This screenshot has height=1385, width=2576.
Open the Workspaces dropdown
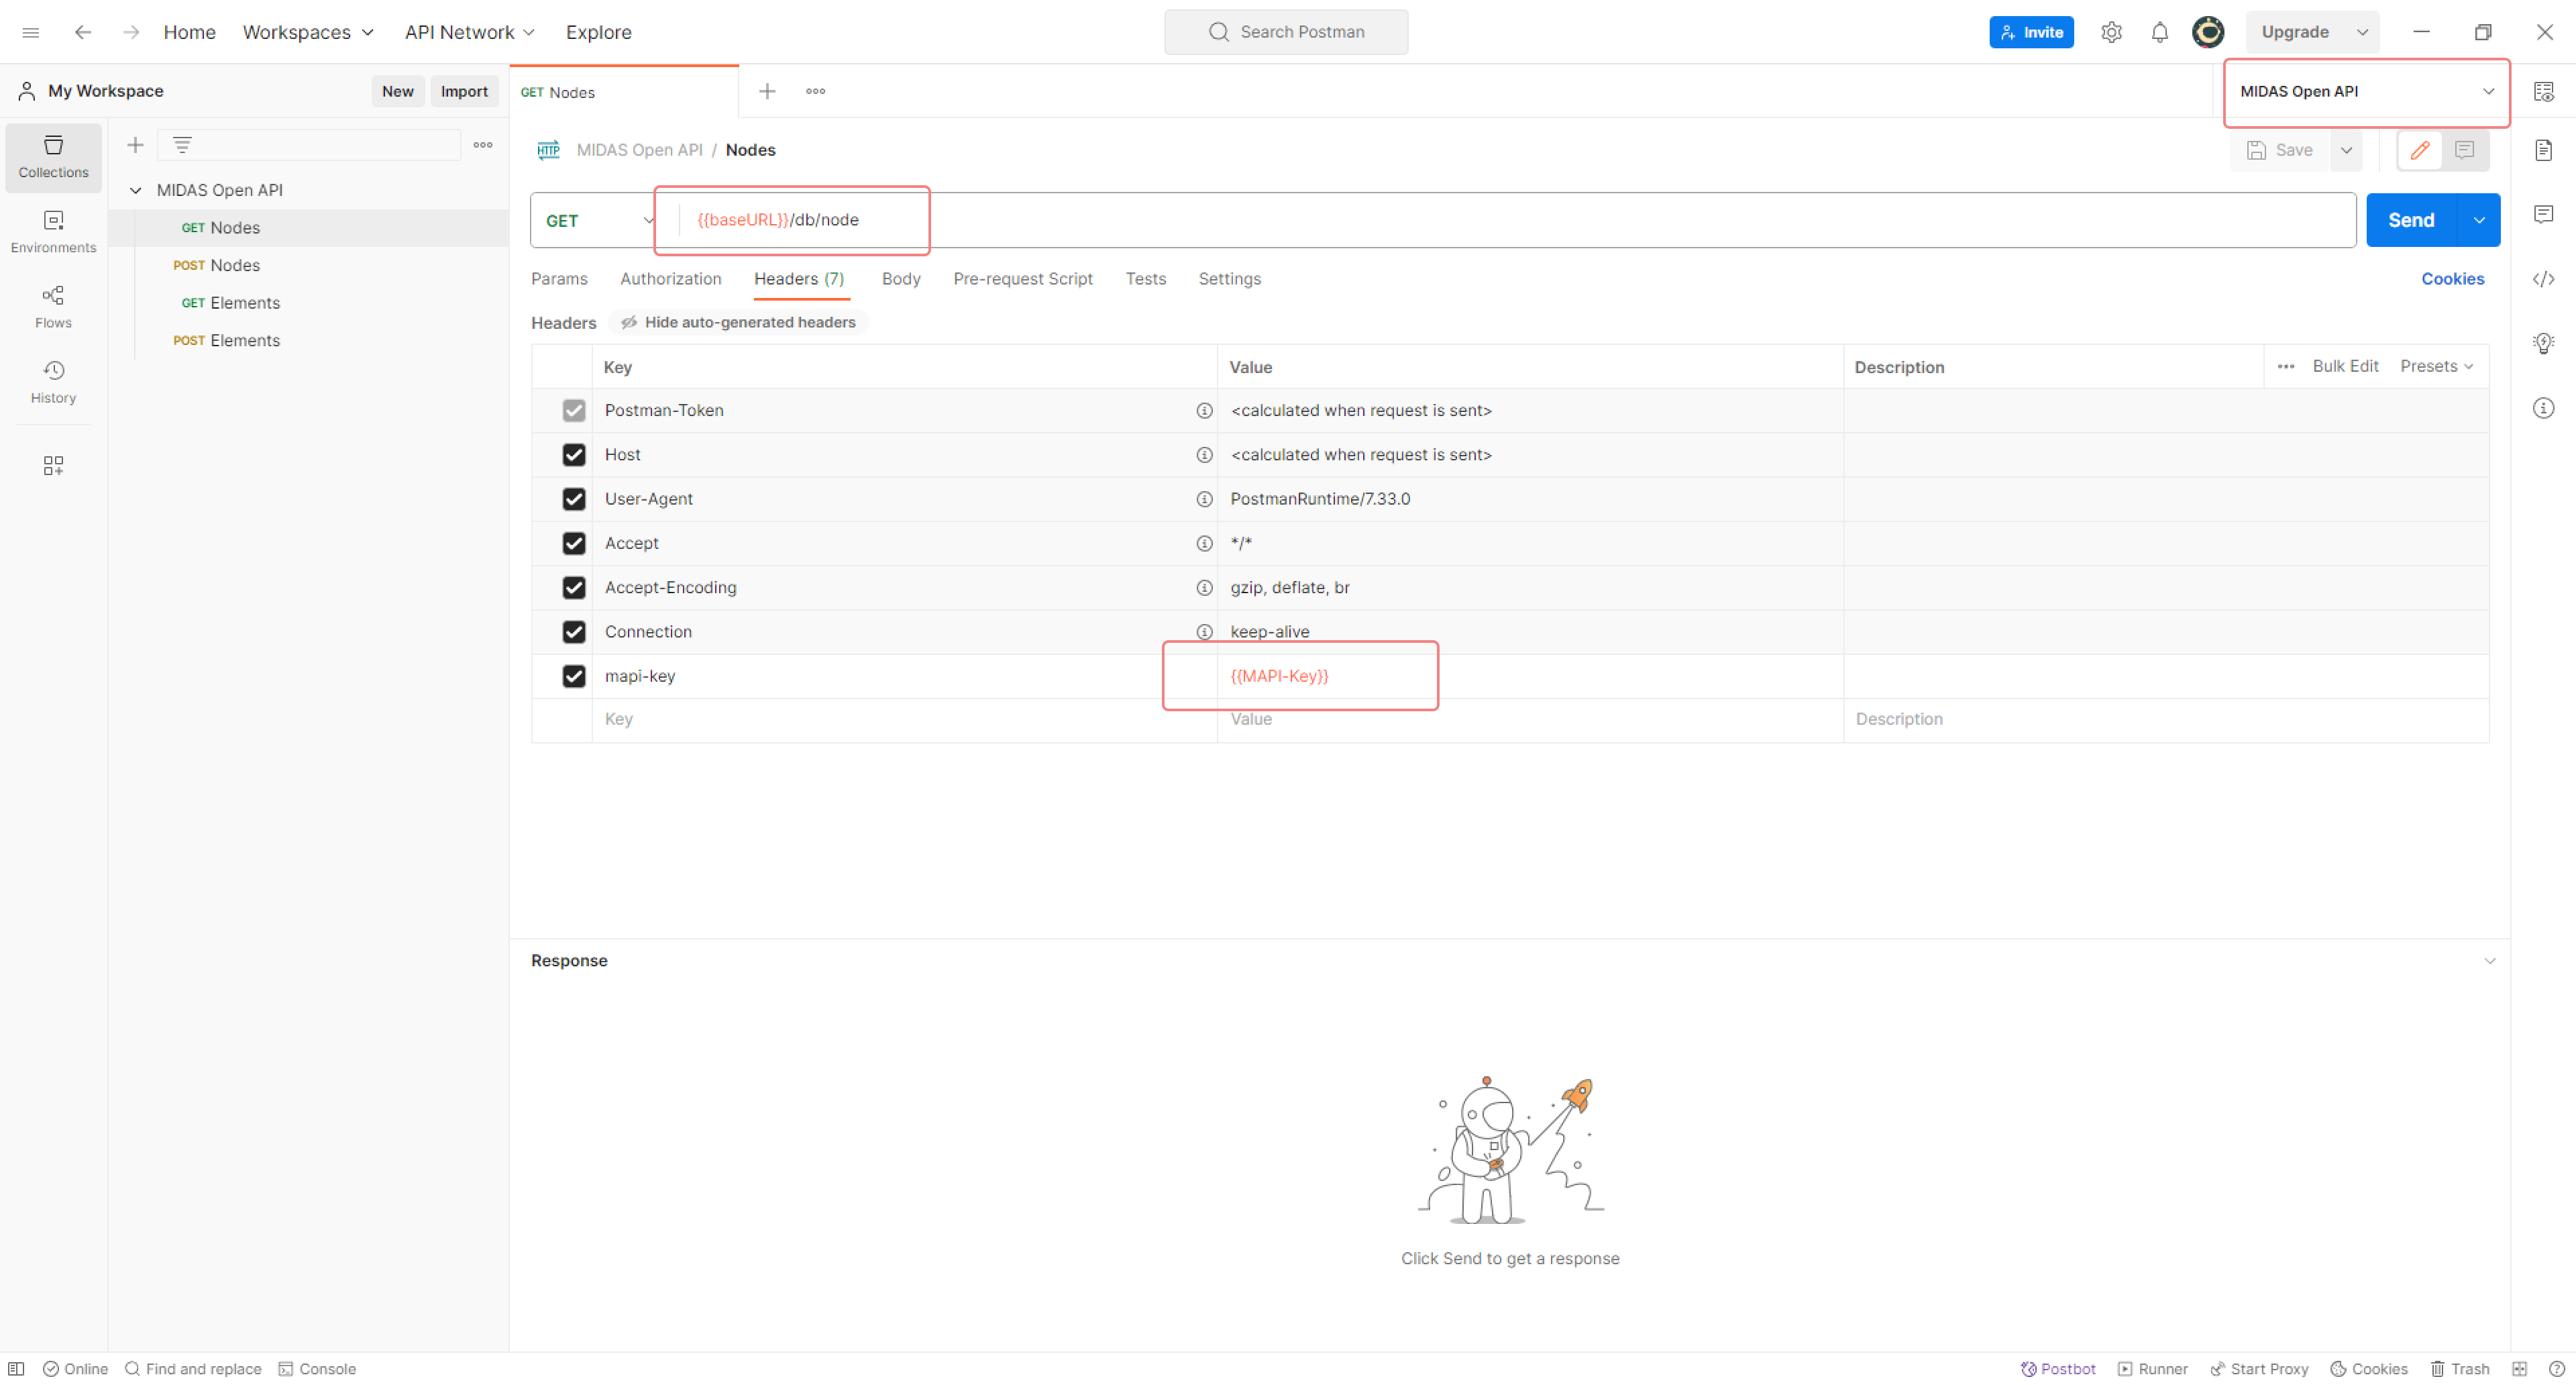[308, 32]
